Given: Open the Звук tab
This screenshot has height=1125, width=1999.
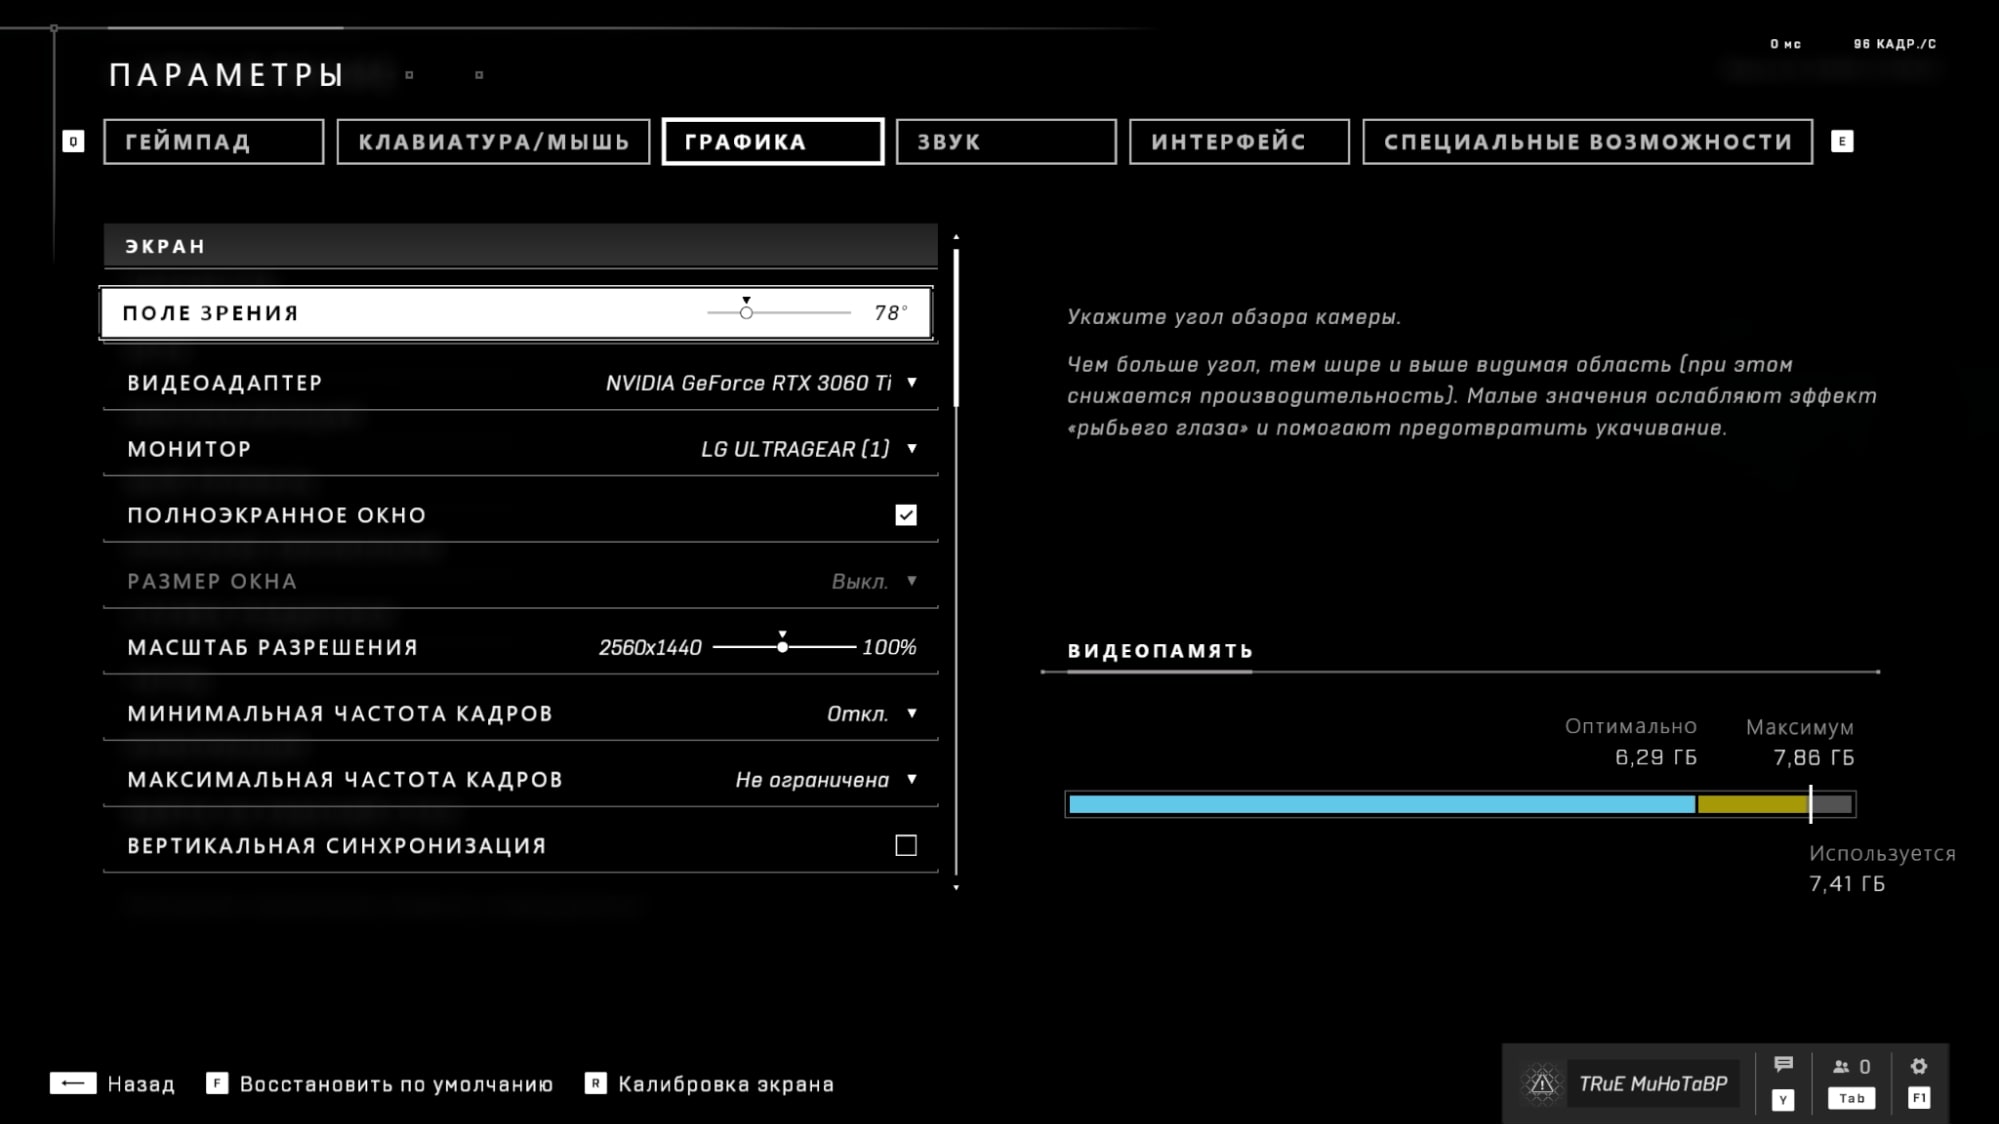Looking at the screenshot, I should point(1006,141).
